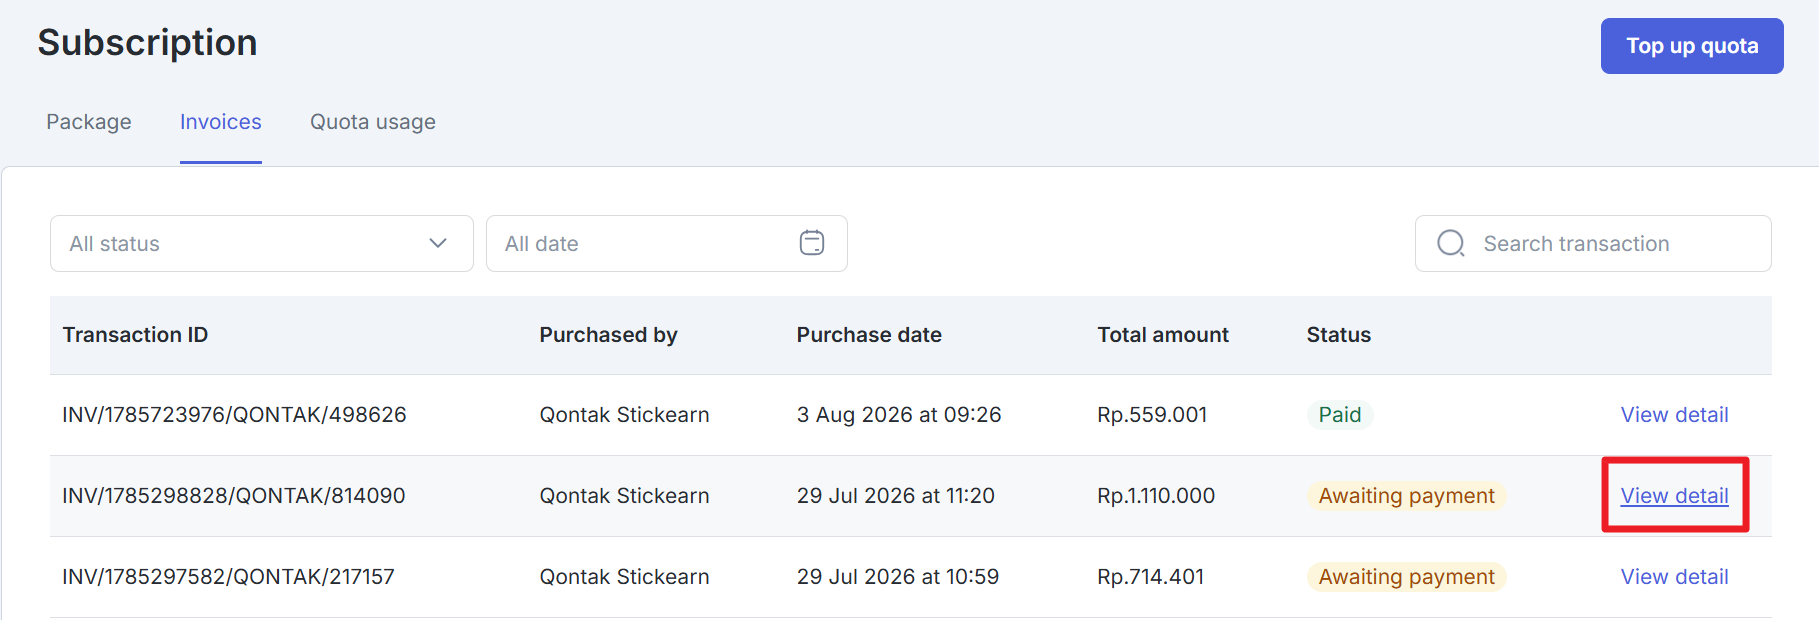This screenshot has height=620, width=1819.
Task: Switch to the Package tab
Action: pos(89,122)
